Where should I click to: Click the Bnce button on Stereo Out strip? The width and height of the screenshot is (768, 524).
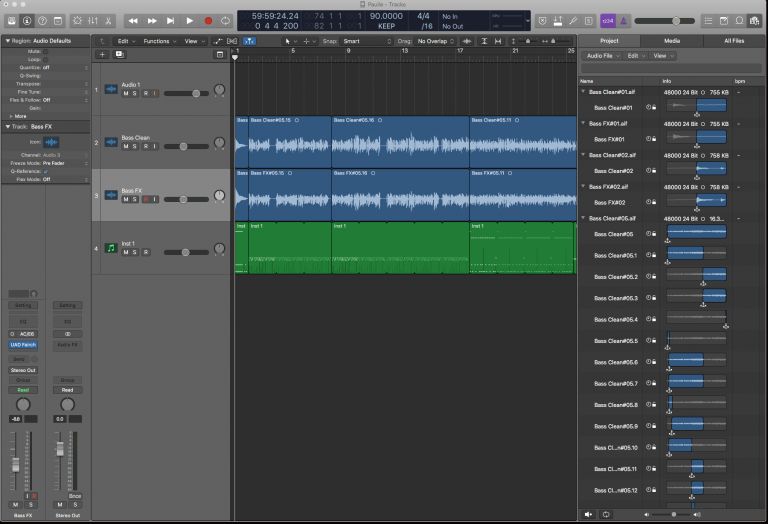tap(74, 496)
